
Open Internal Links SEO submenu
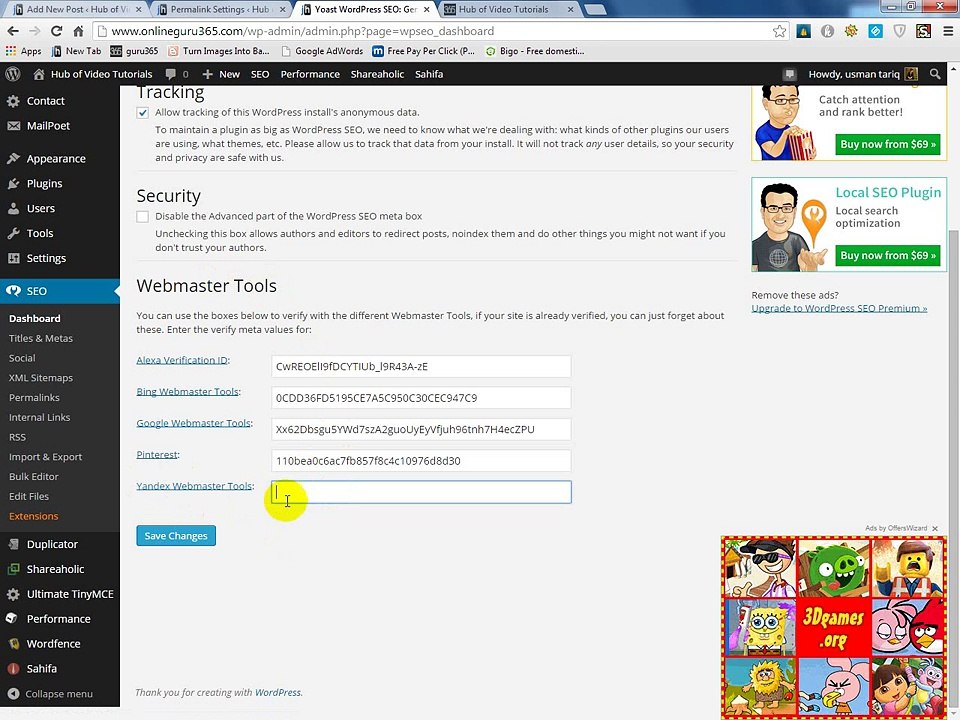(x=39, y=418)
